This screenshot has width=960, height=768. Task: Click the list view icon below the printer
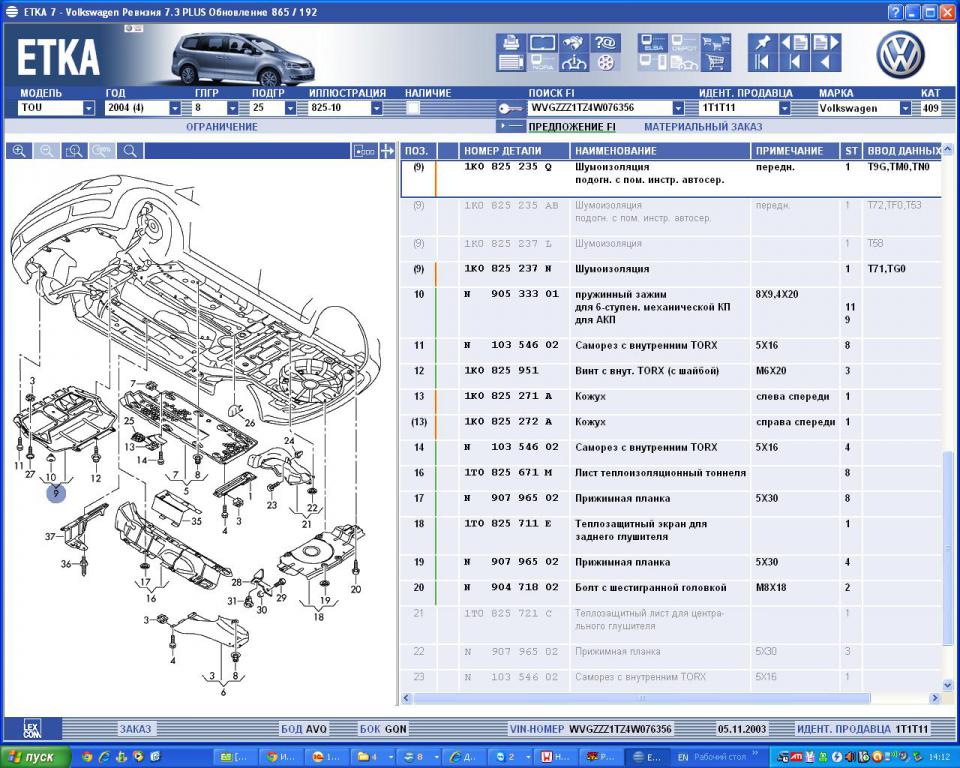pos(511,62)
